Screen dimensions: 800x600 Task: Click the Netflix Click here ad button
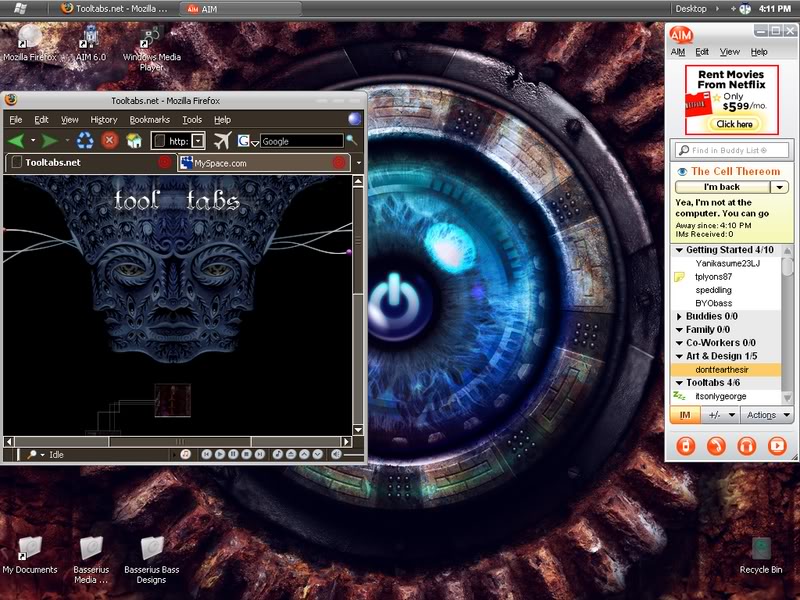coord(734,124)
